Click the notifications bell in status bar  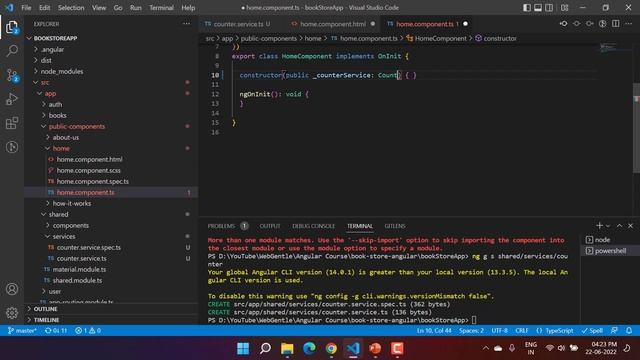tap(629, 331)
